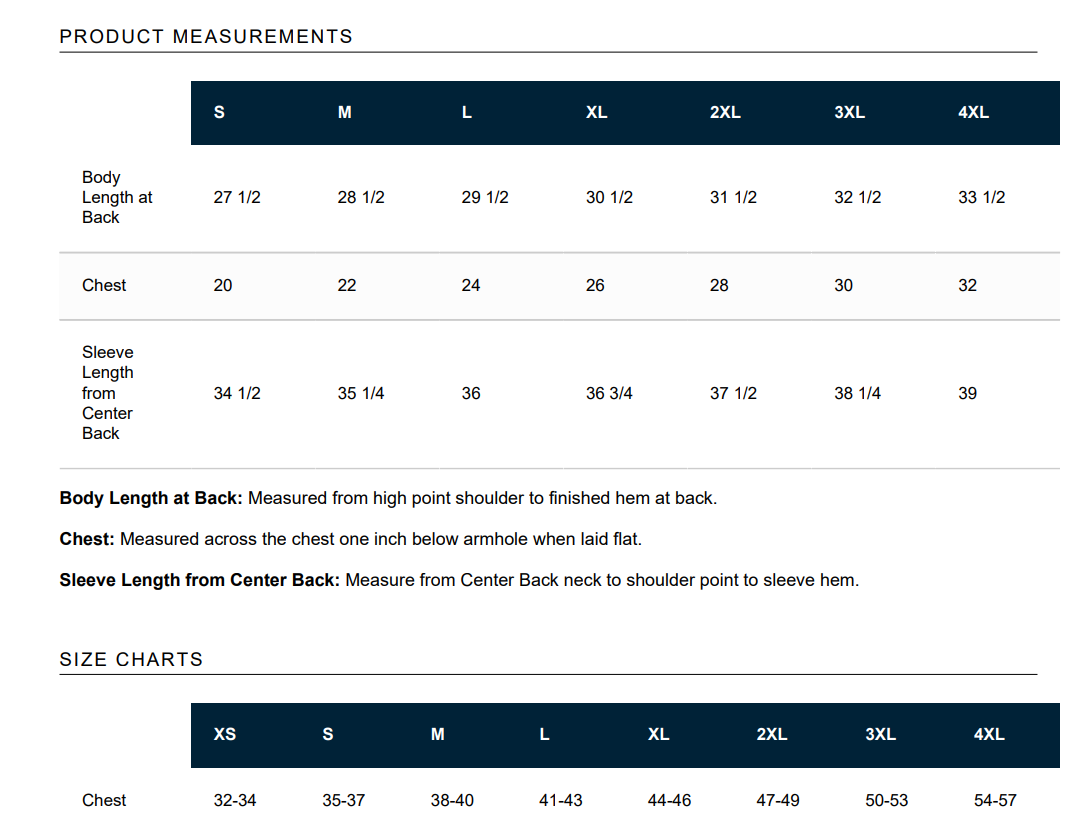Click the 54-57 chest range value
This screenshot has height=820, width=1088.
pos(995,801)
